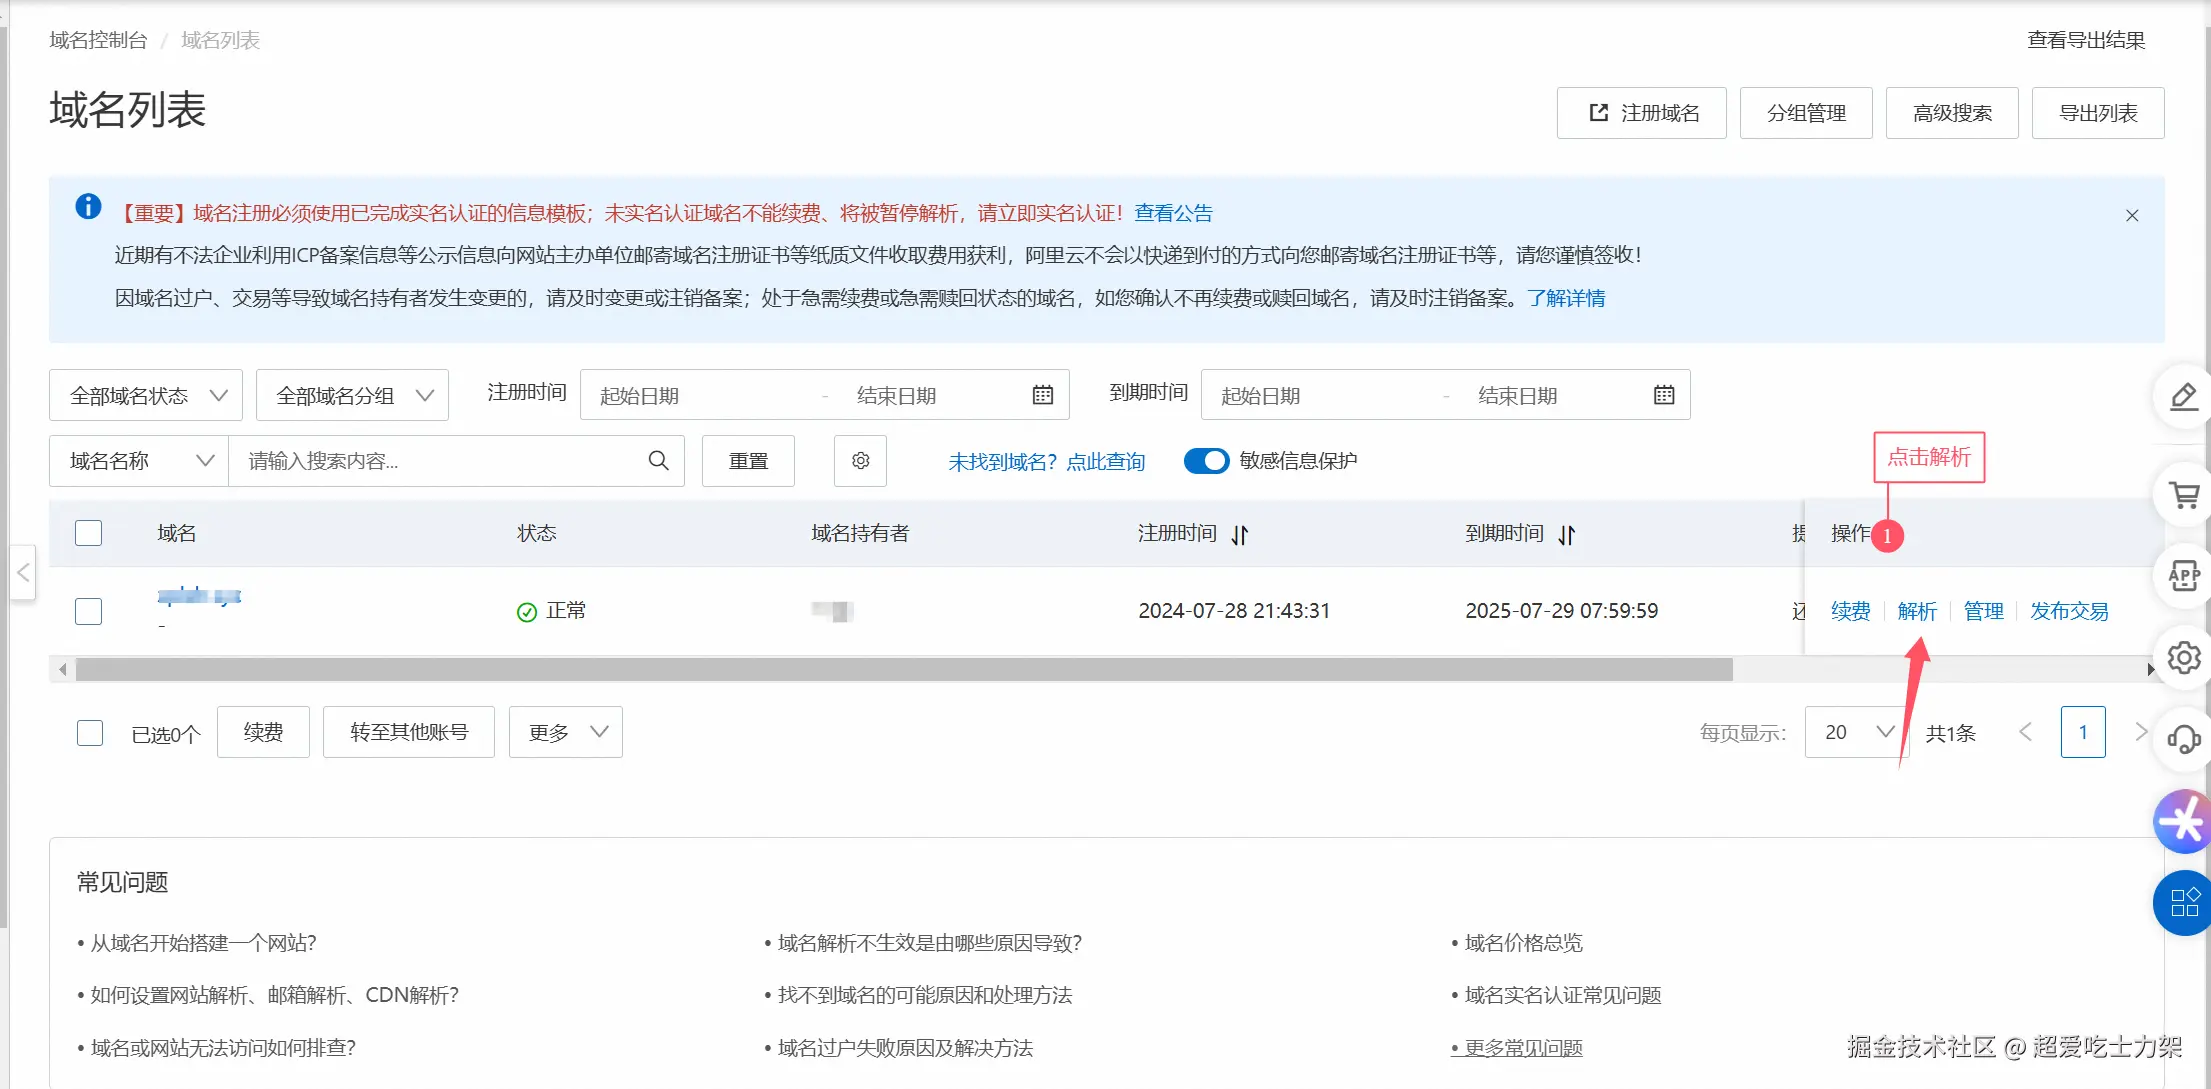Click the 注册域名 button
Screen dimensions: 2211x1089
1642,113
